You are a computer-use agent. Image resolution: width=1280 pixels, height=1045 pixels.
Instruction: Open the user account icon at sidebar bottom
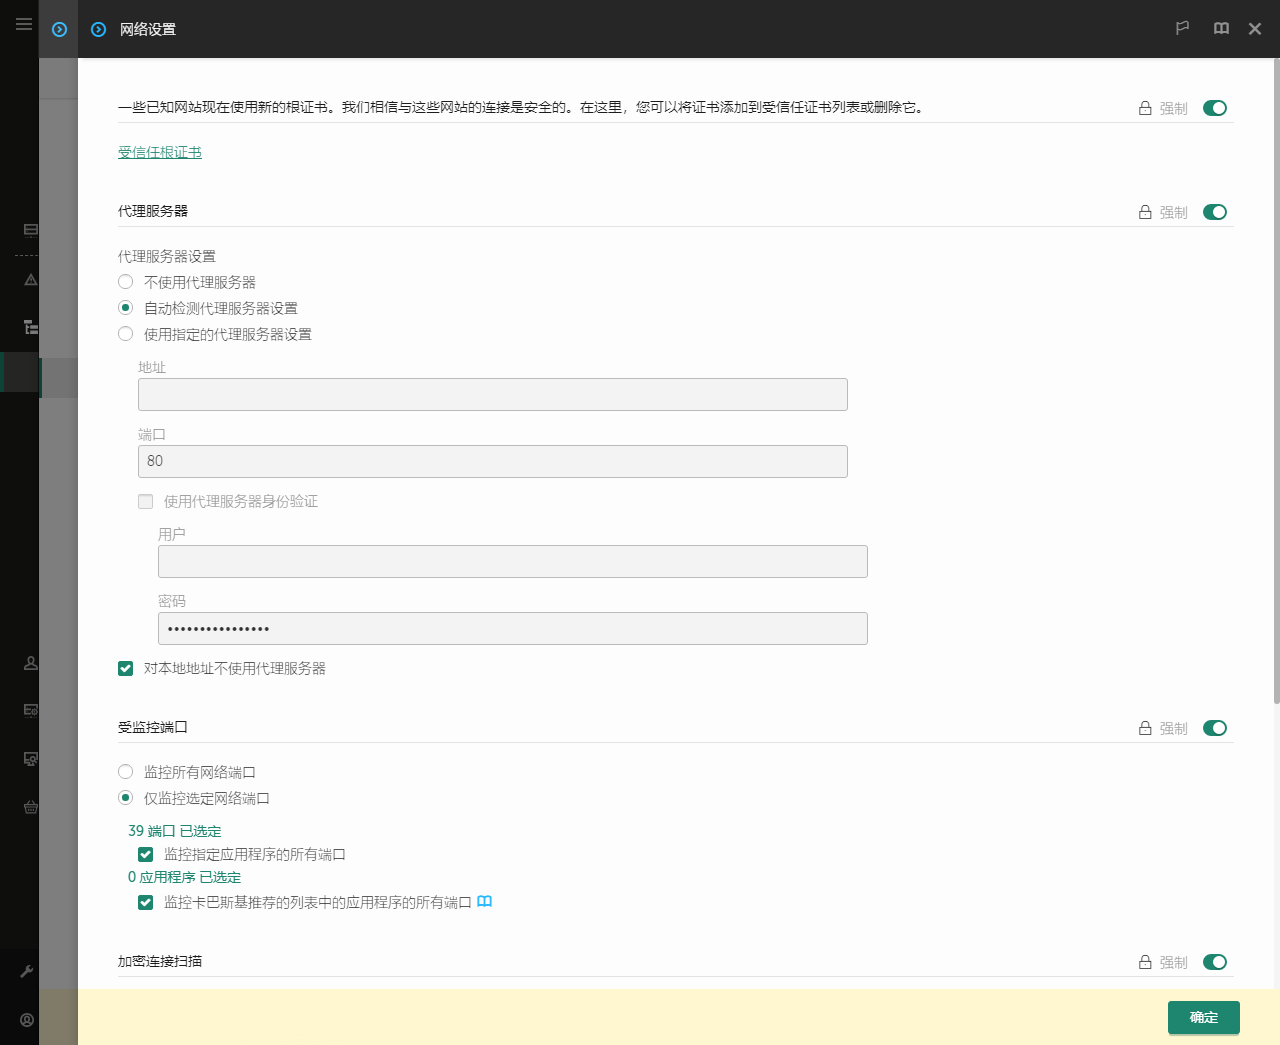pos(27,1020)
